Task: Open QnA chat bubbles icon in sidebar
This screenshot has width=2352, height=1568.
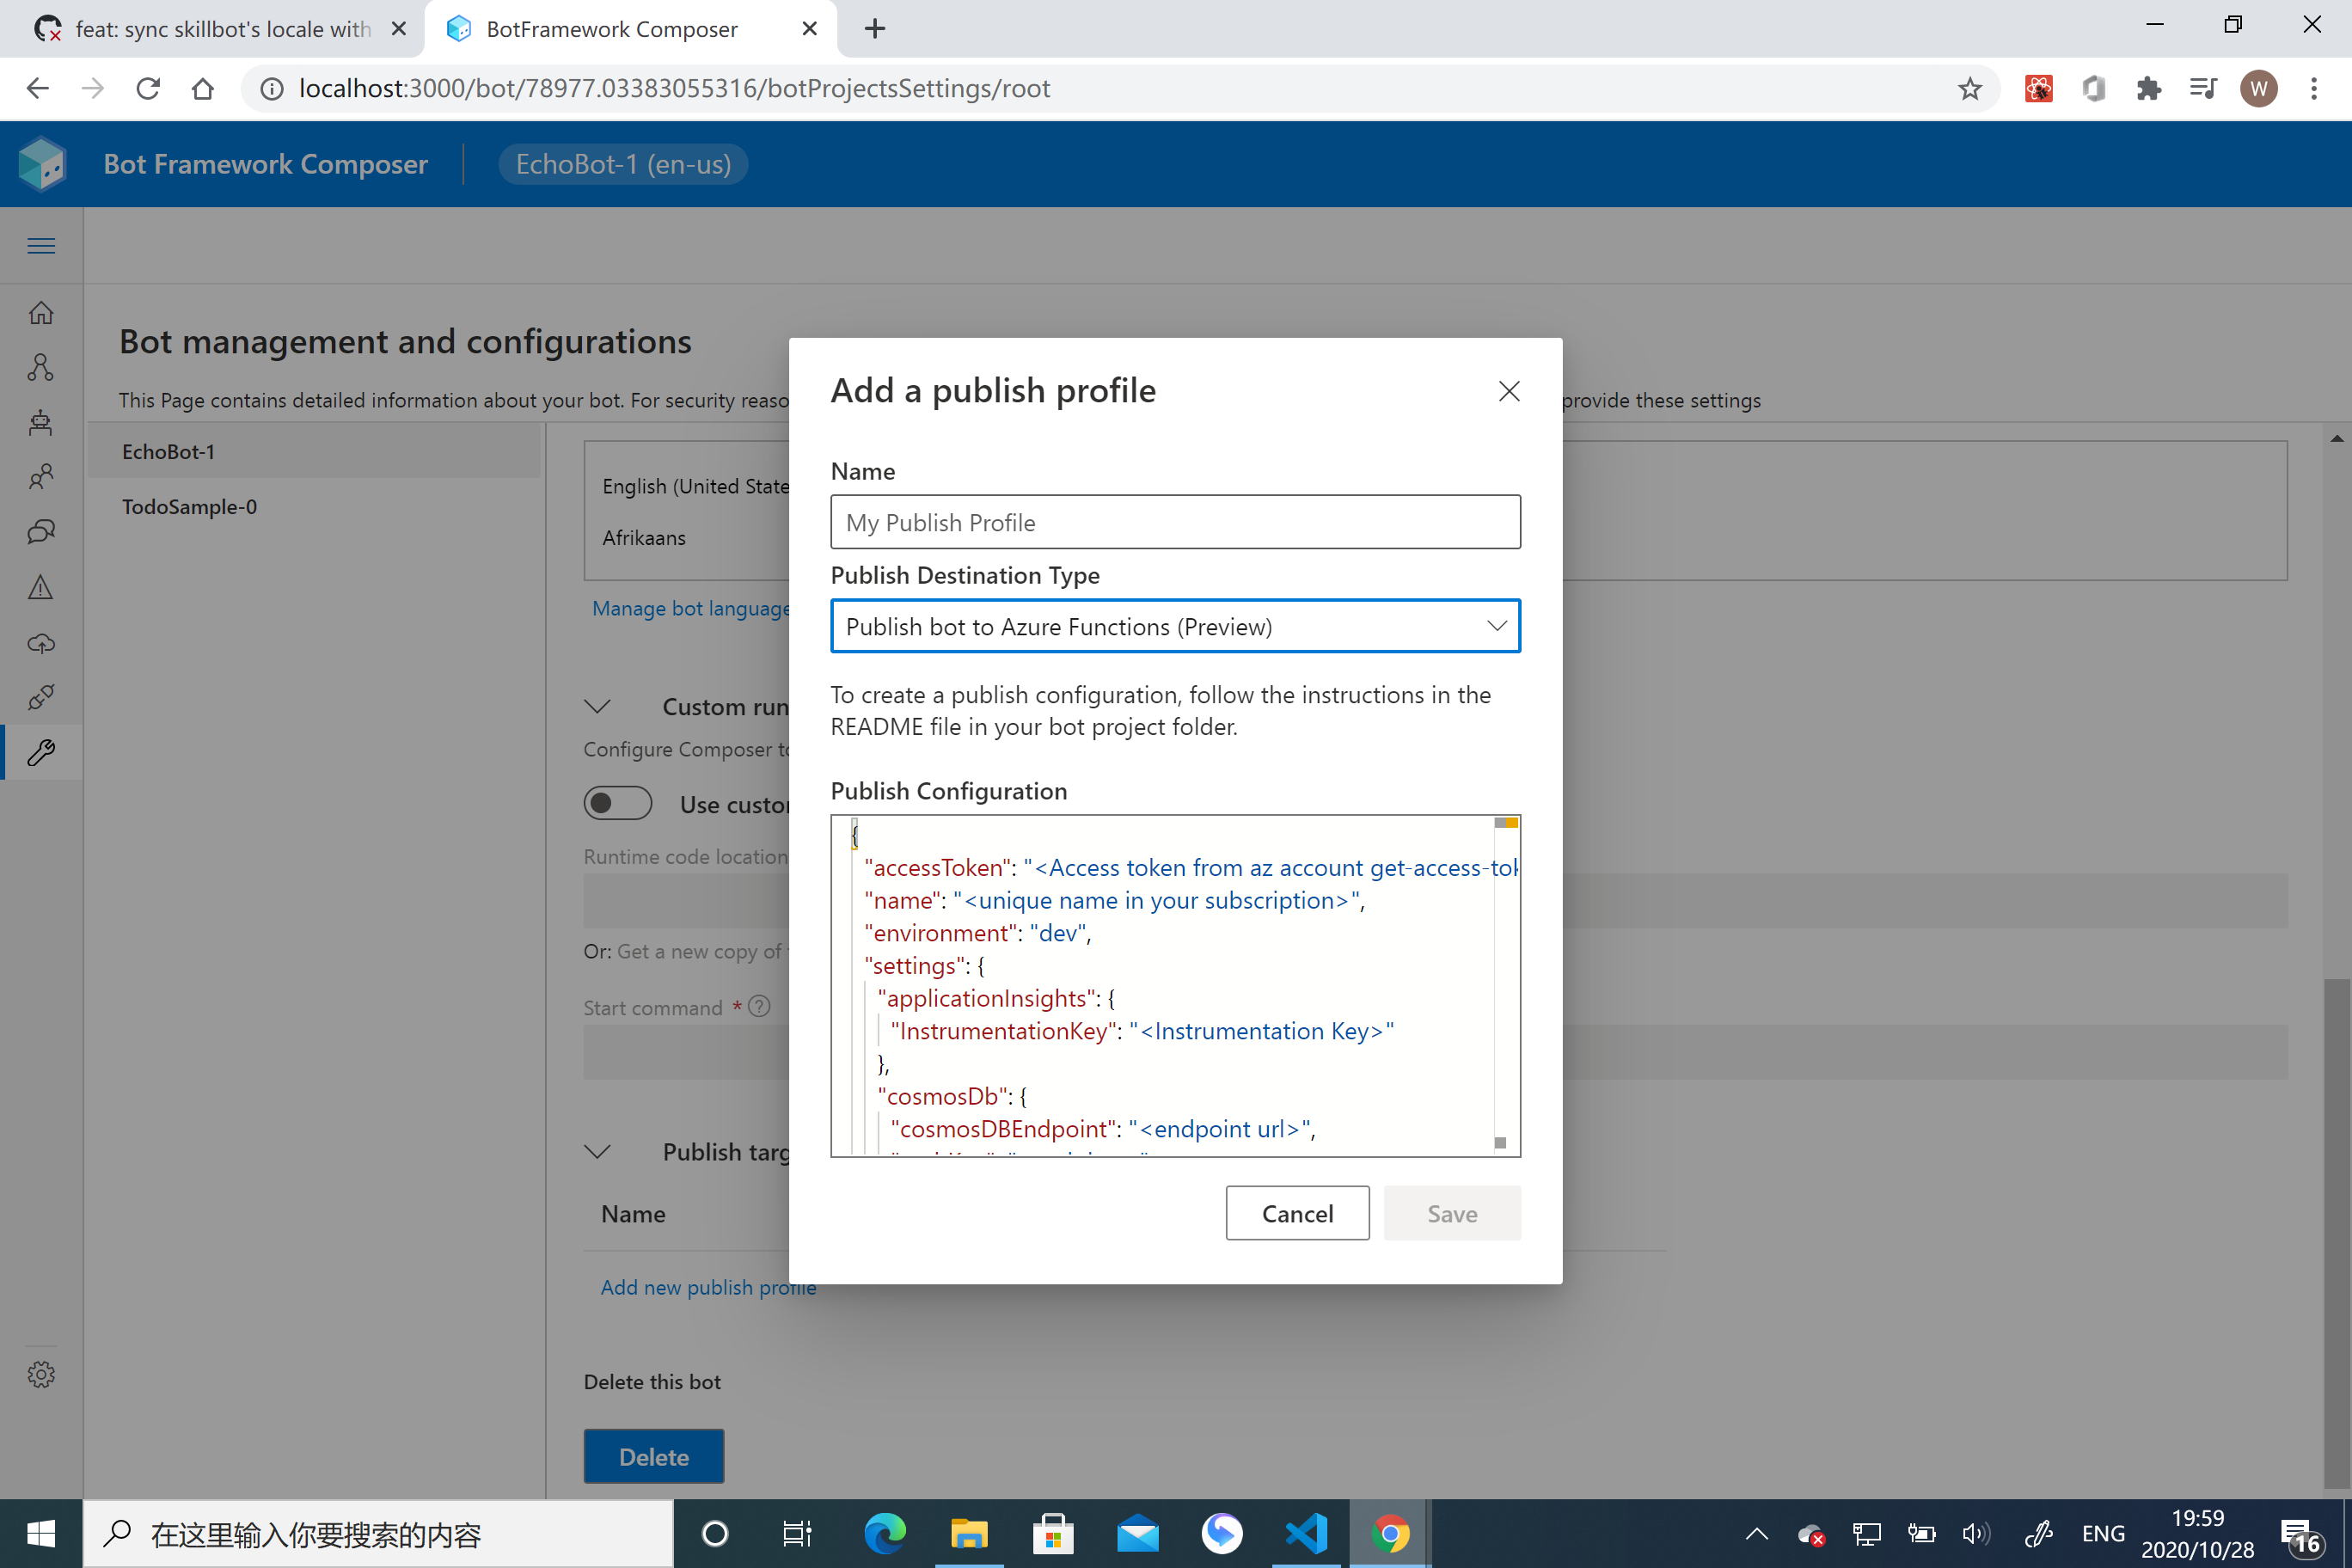Action: (41, 532)
